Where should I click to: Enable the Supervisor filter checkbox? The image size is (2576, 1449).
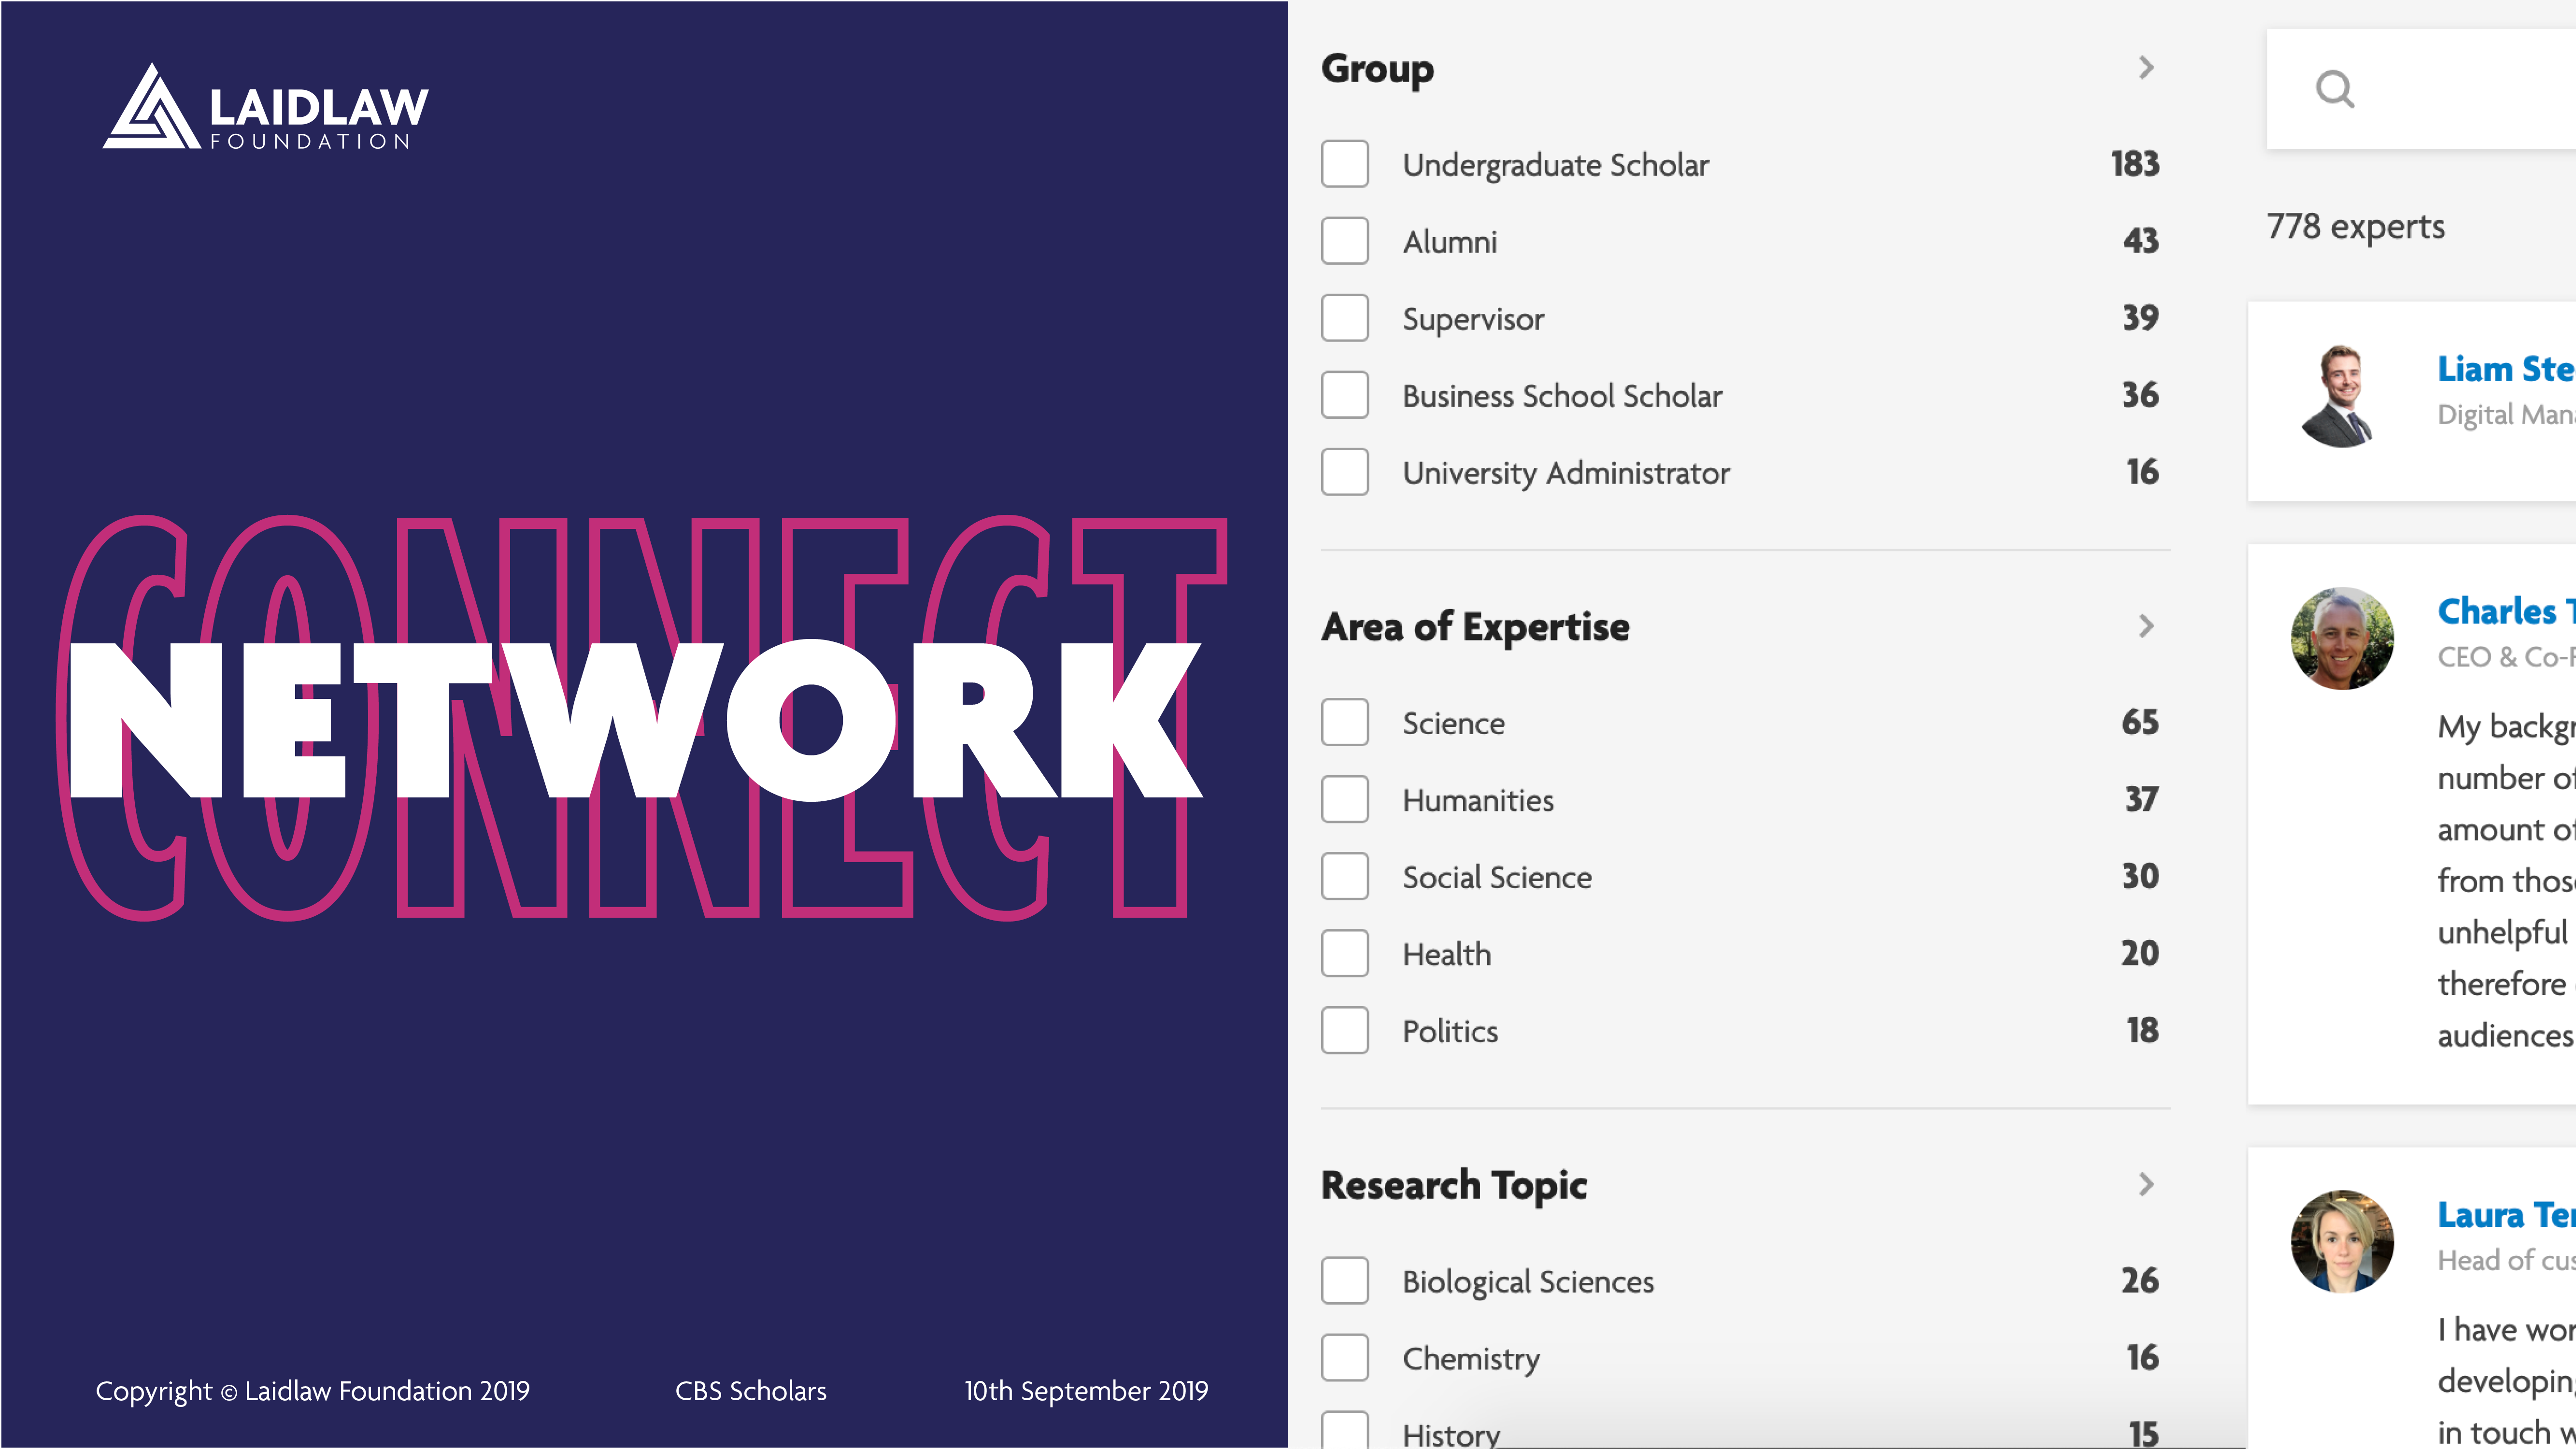coord(1345,318)
